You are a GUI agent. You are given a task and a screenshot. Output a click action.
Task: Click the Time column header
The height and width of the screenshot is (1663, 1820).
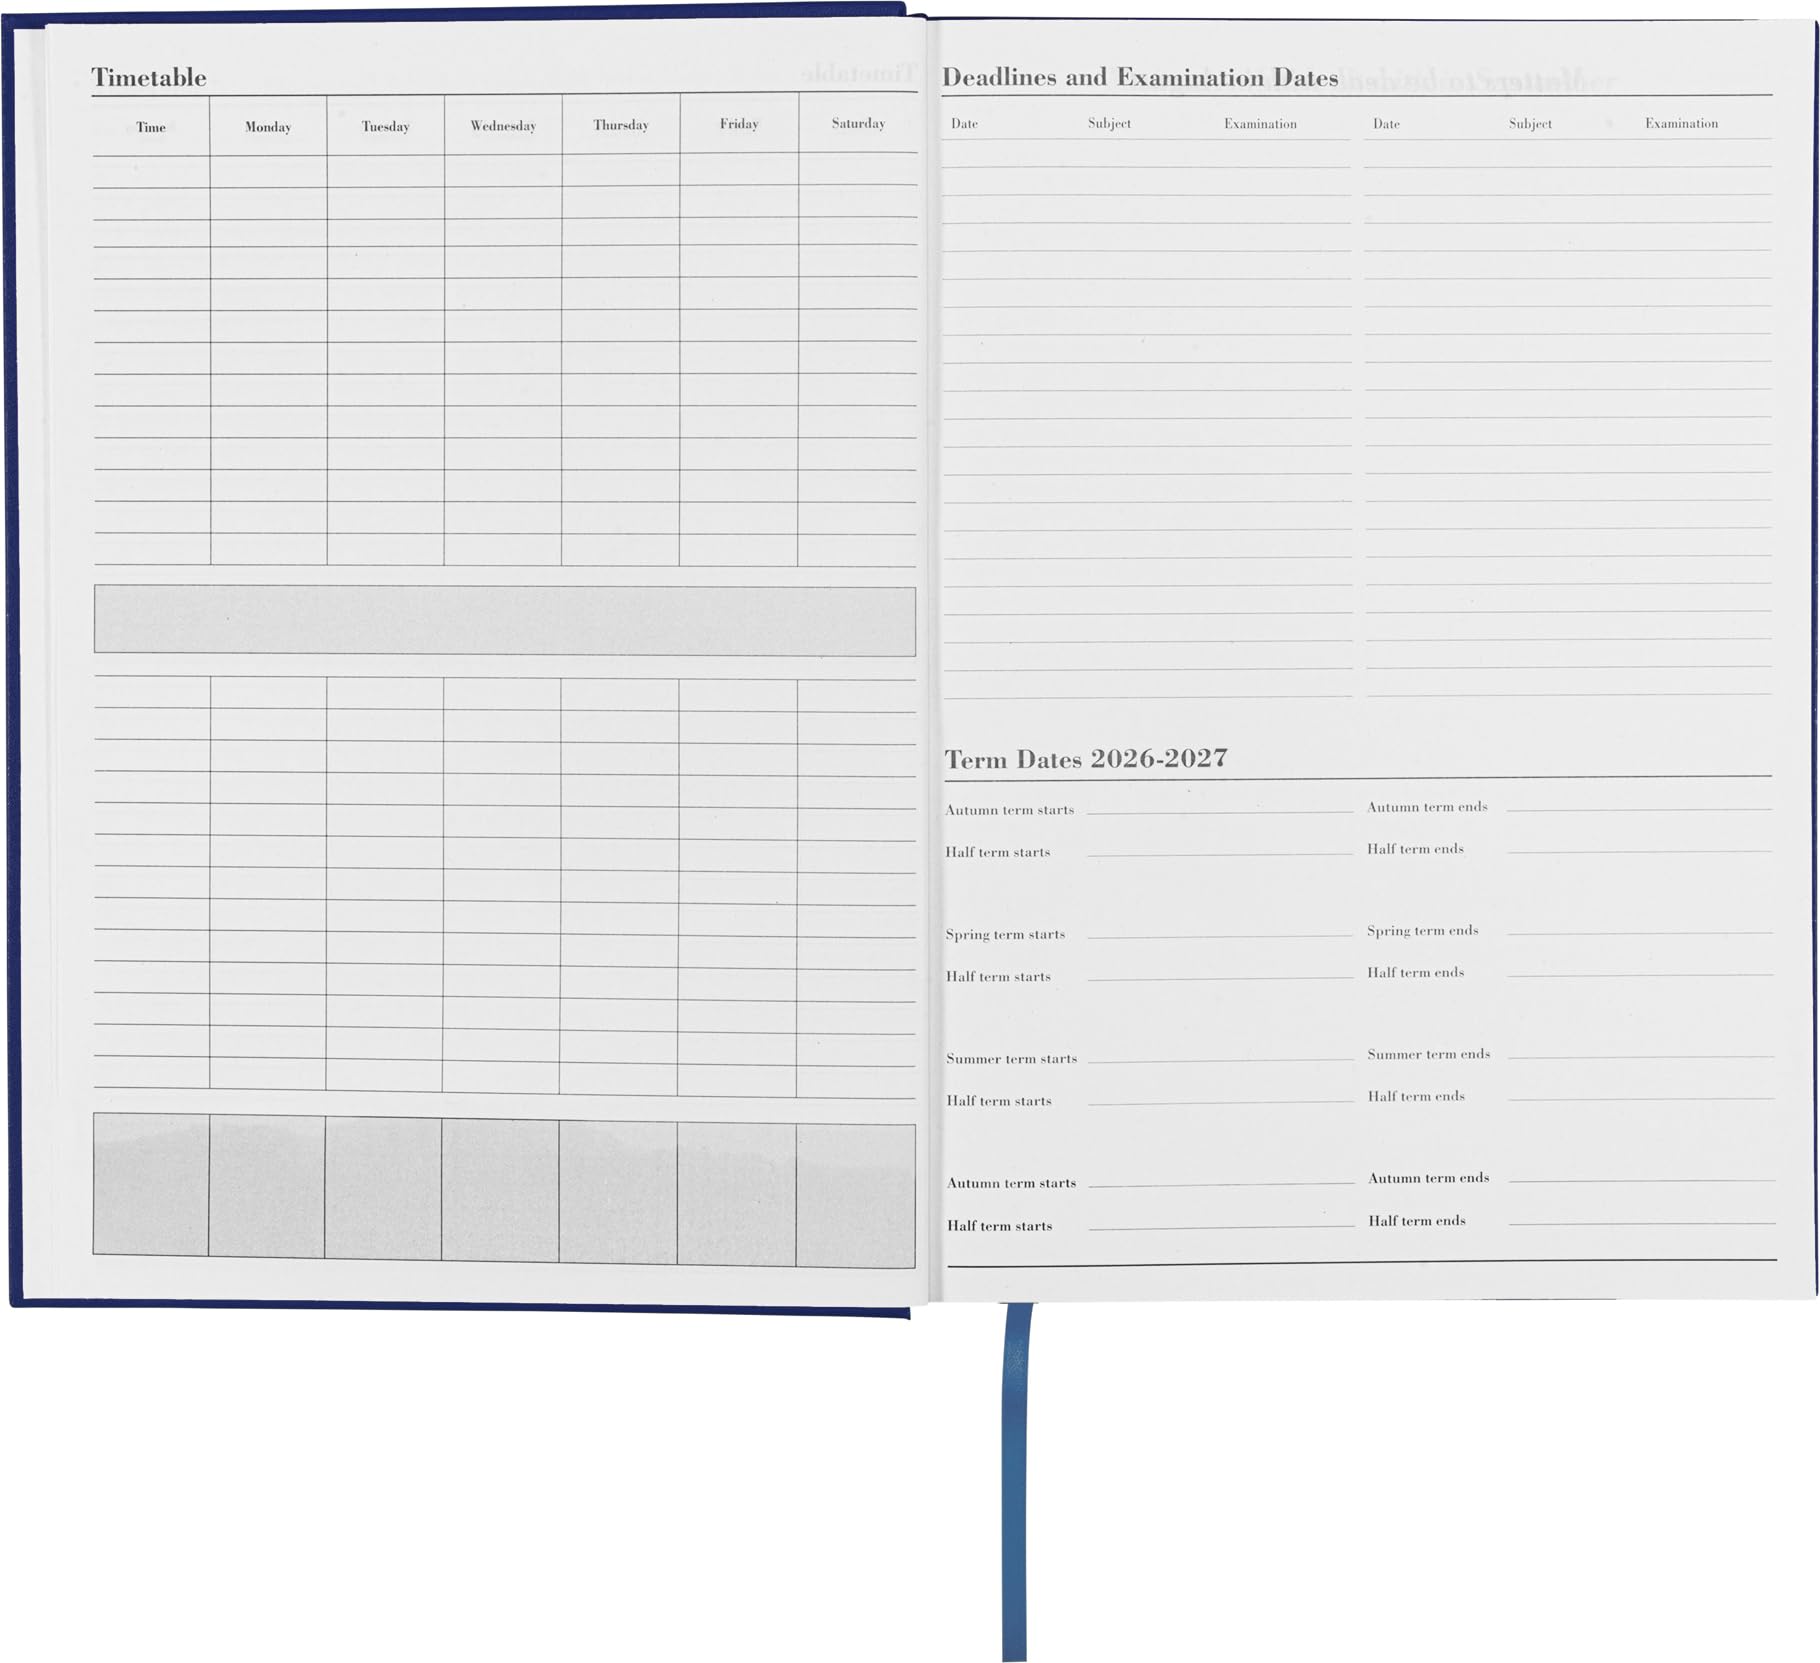coord(151,127)
